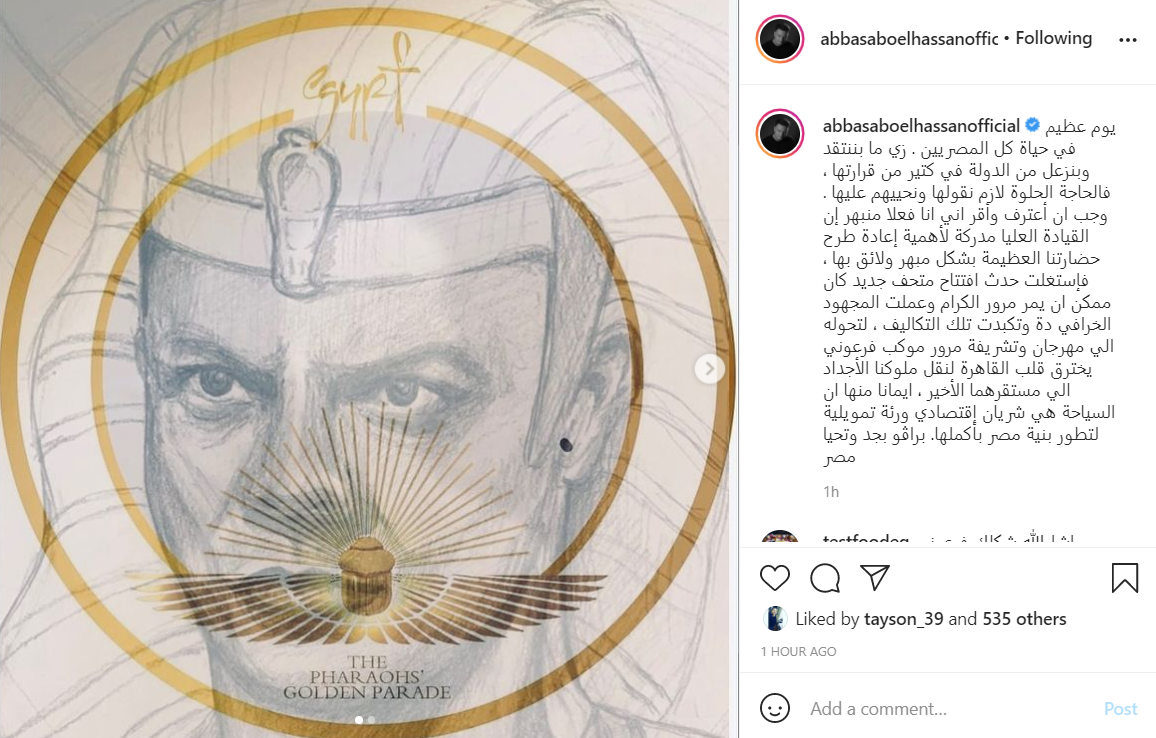Save post with bookmark icon
1156x738 pixels.
tap(1125, 578)
